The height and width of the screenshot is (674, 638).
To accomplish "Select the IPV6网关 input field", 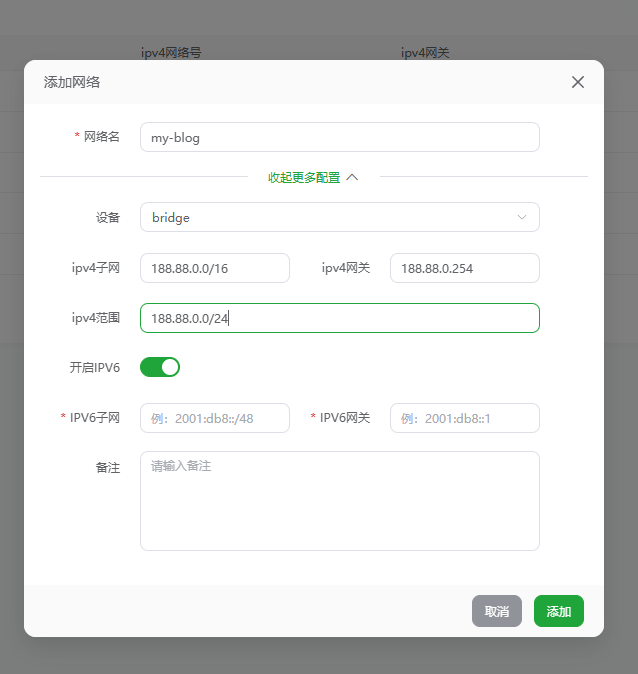I will tap(464, 418).
